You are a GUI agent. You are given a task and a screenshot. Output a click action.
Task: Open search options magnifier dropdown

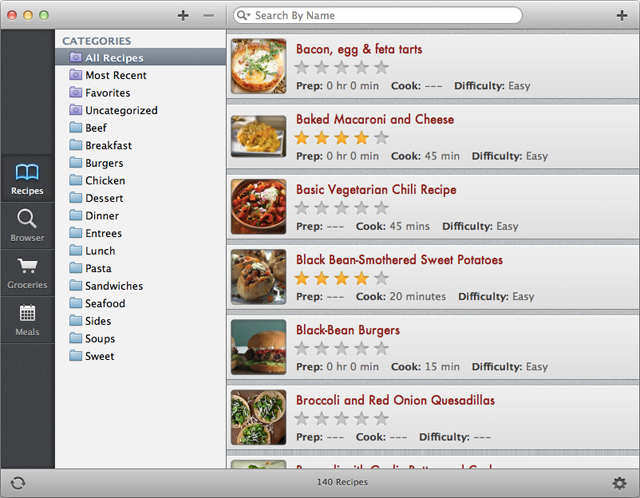pos(244,16)
